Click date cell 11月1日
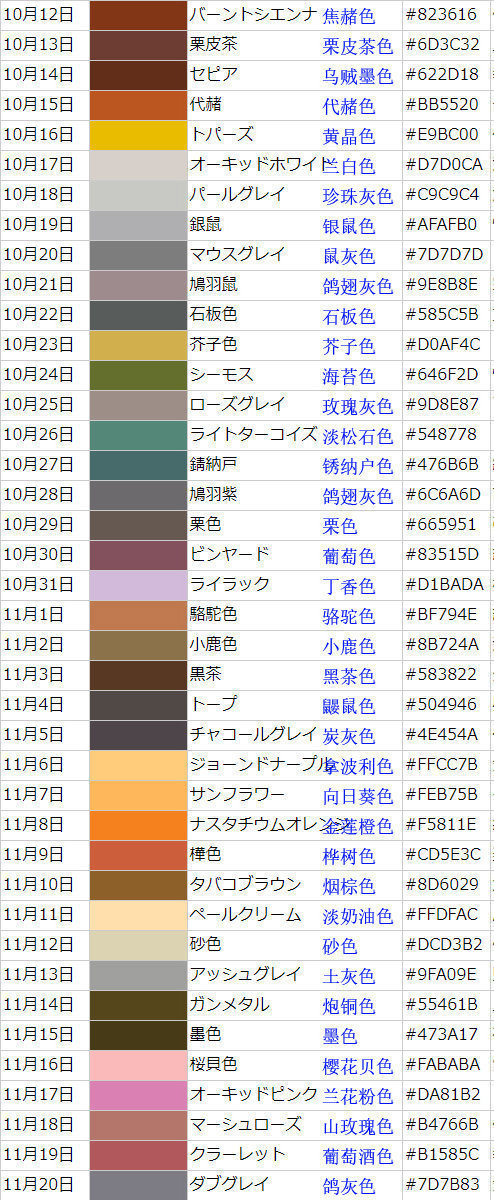The height and width of the screenshot is (1200, 494). 35,615
